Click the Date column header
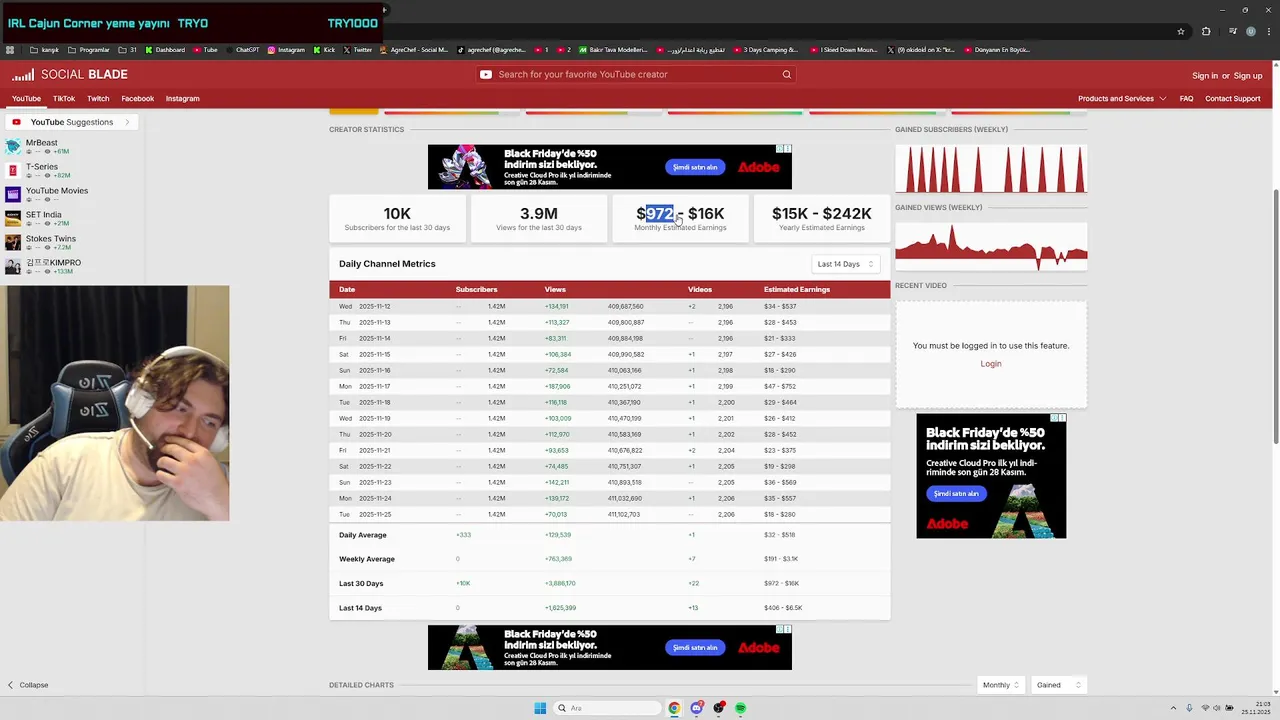The image size is (1280, 720). click(347, 290)
